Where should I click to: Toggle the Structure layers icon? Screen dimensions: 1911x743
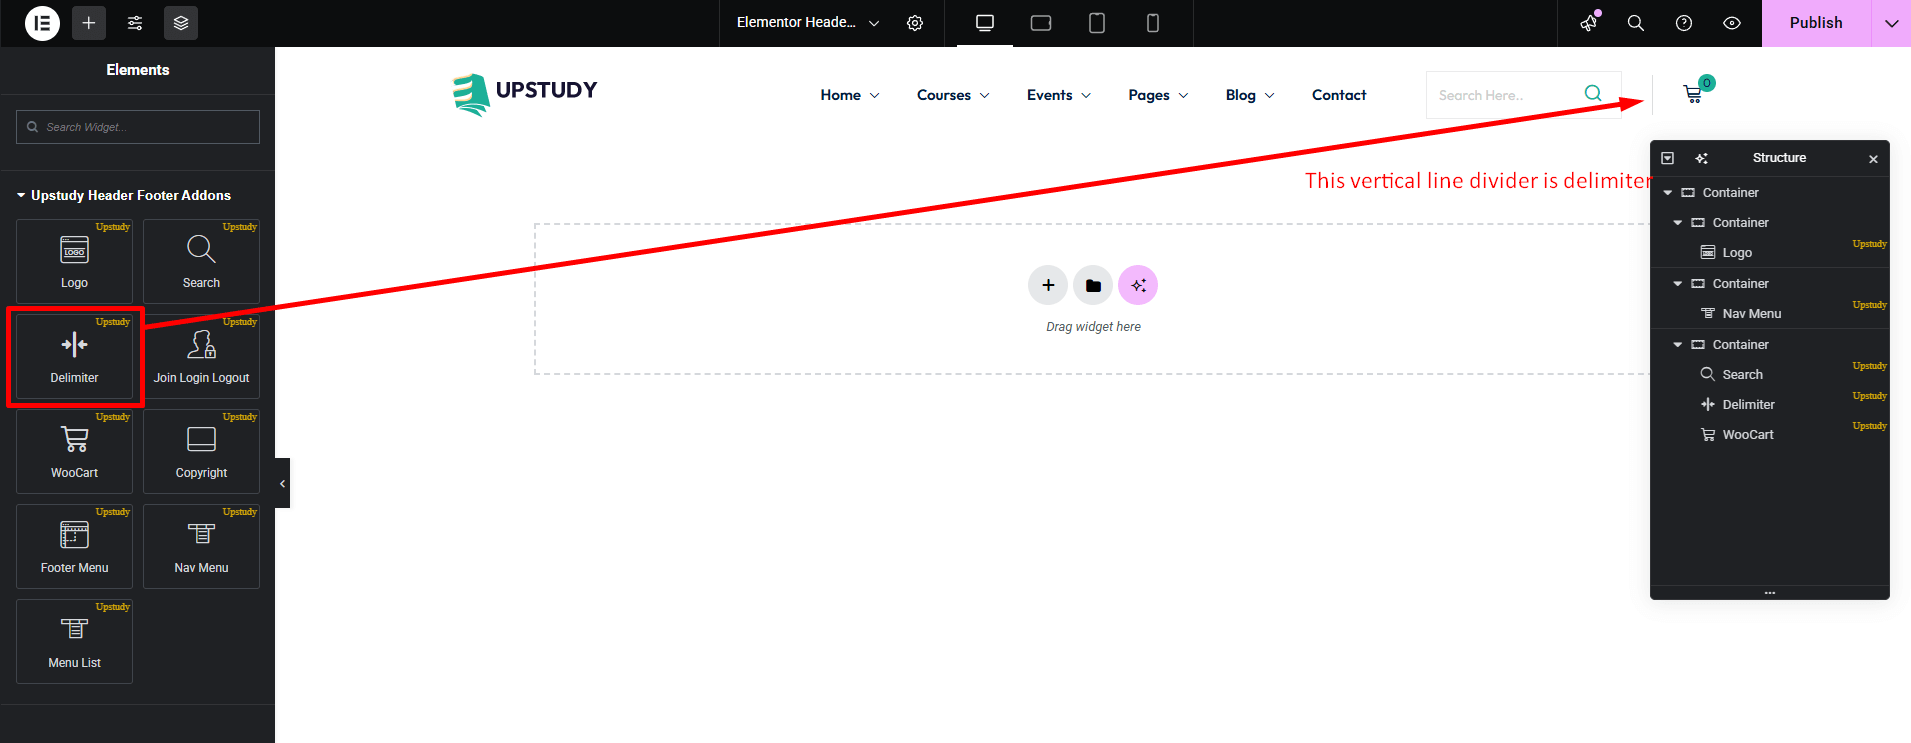pyautogui.click(x=181, y=23)
